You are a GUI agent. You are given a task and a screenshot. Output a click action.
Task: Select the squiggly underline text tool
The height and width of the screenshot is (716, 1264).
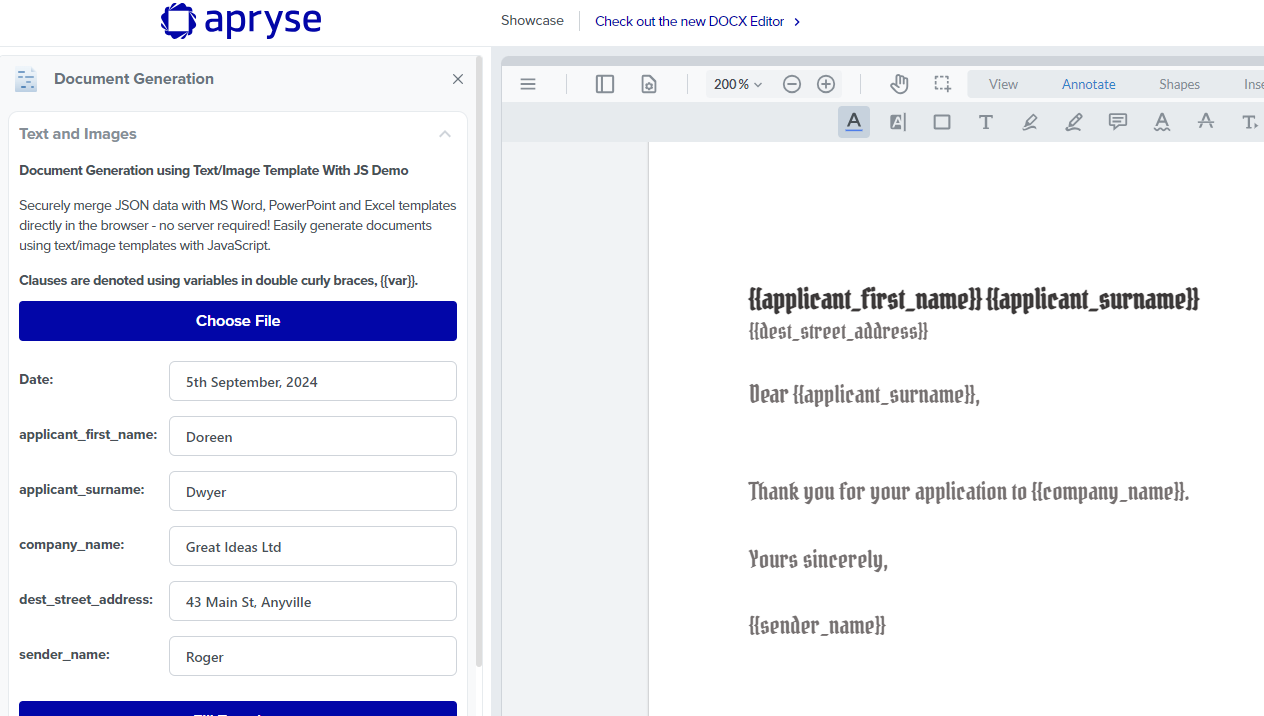[1161, 121]
